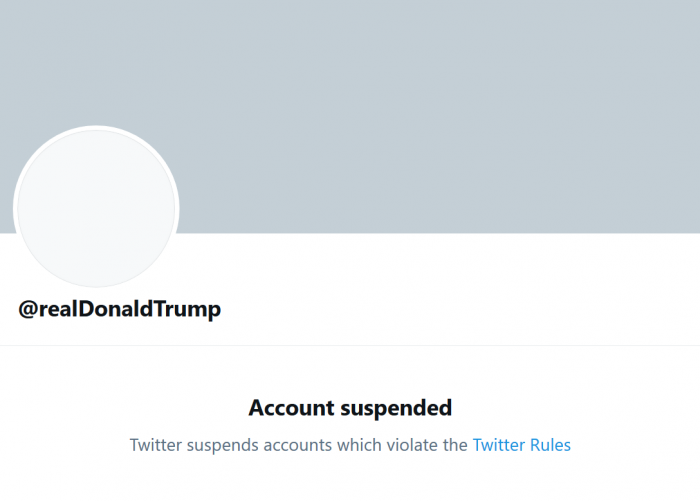700x501 pixels.
Task: Click the blank profile avatar circle
Action: coord(96,207)
